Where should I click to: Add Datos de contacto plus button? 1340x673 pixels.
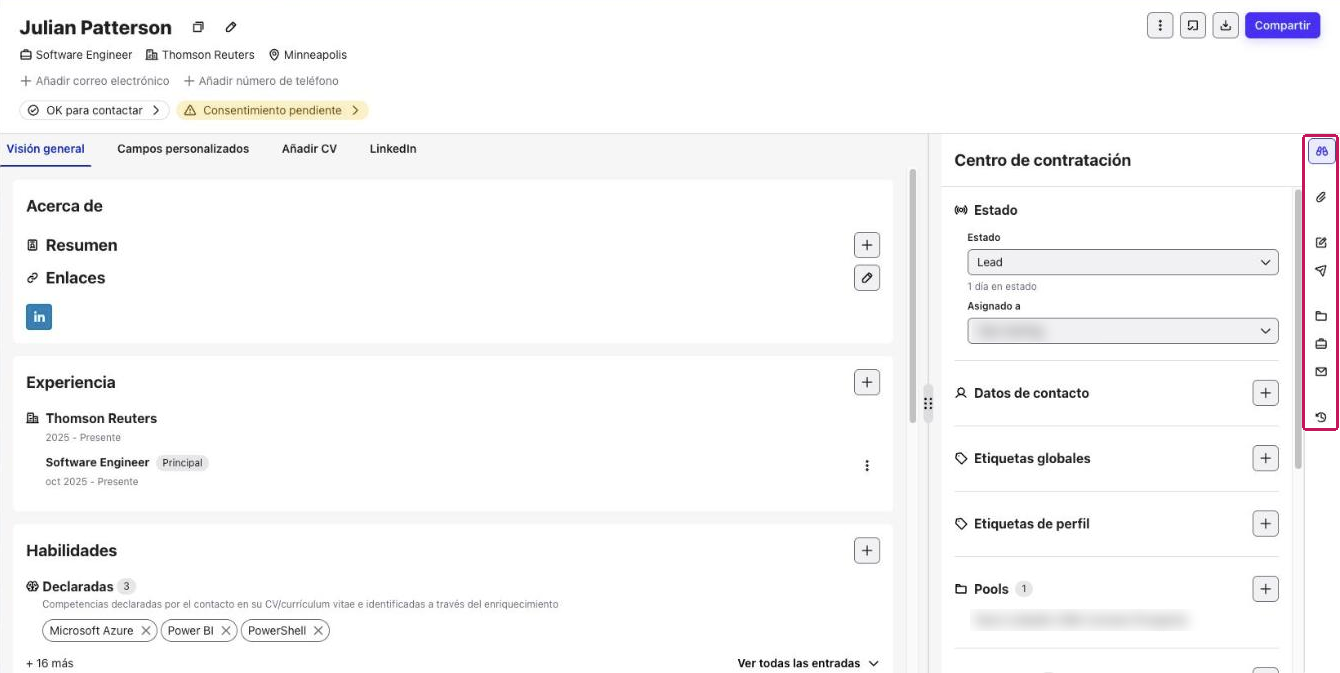pyautogui.click(x=1266, y=393)
